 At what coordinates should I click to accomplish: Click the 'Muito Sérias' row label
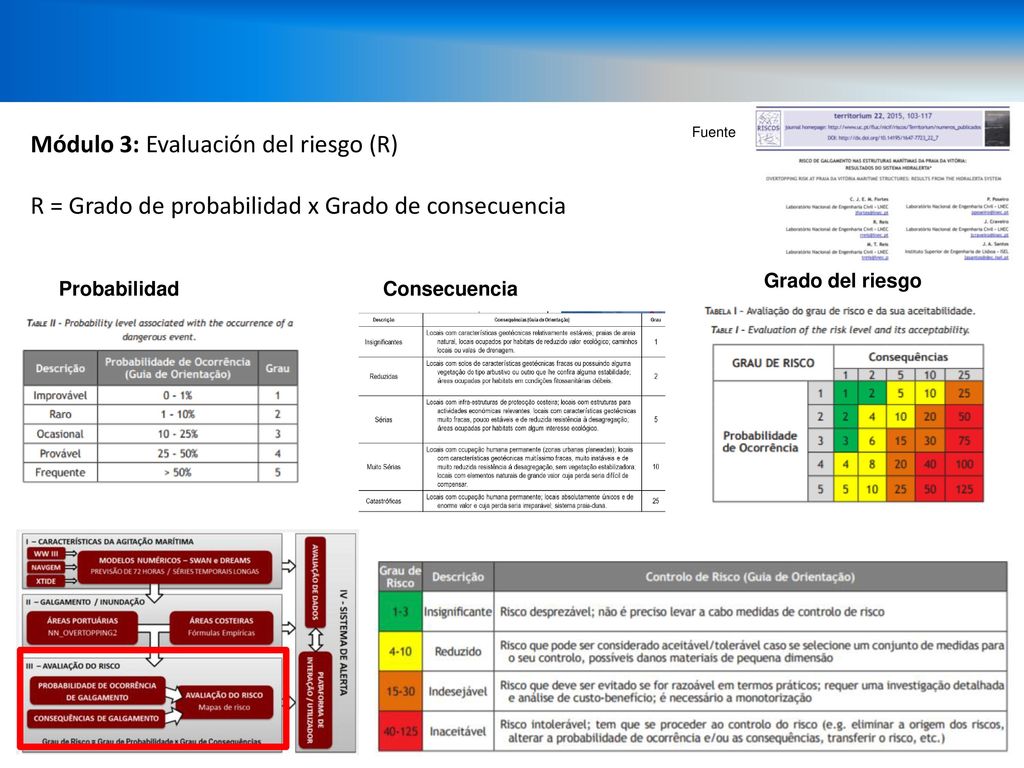point(383,466)
